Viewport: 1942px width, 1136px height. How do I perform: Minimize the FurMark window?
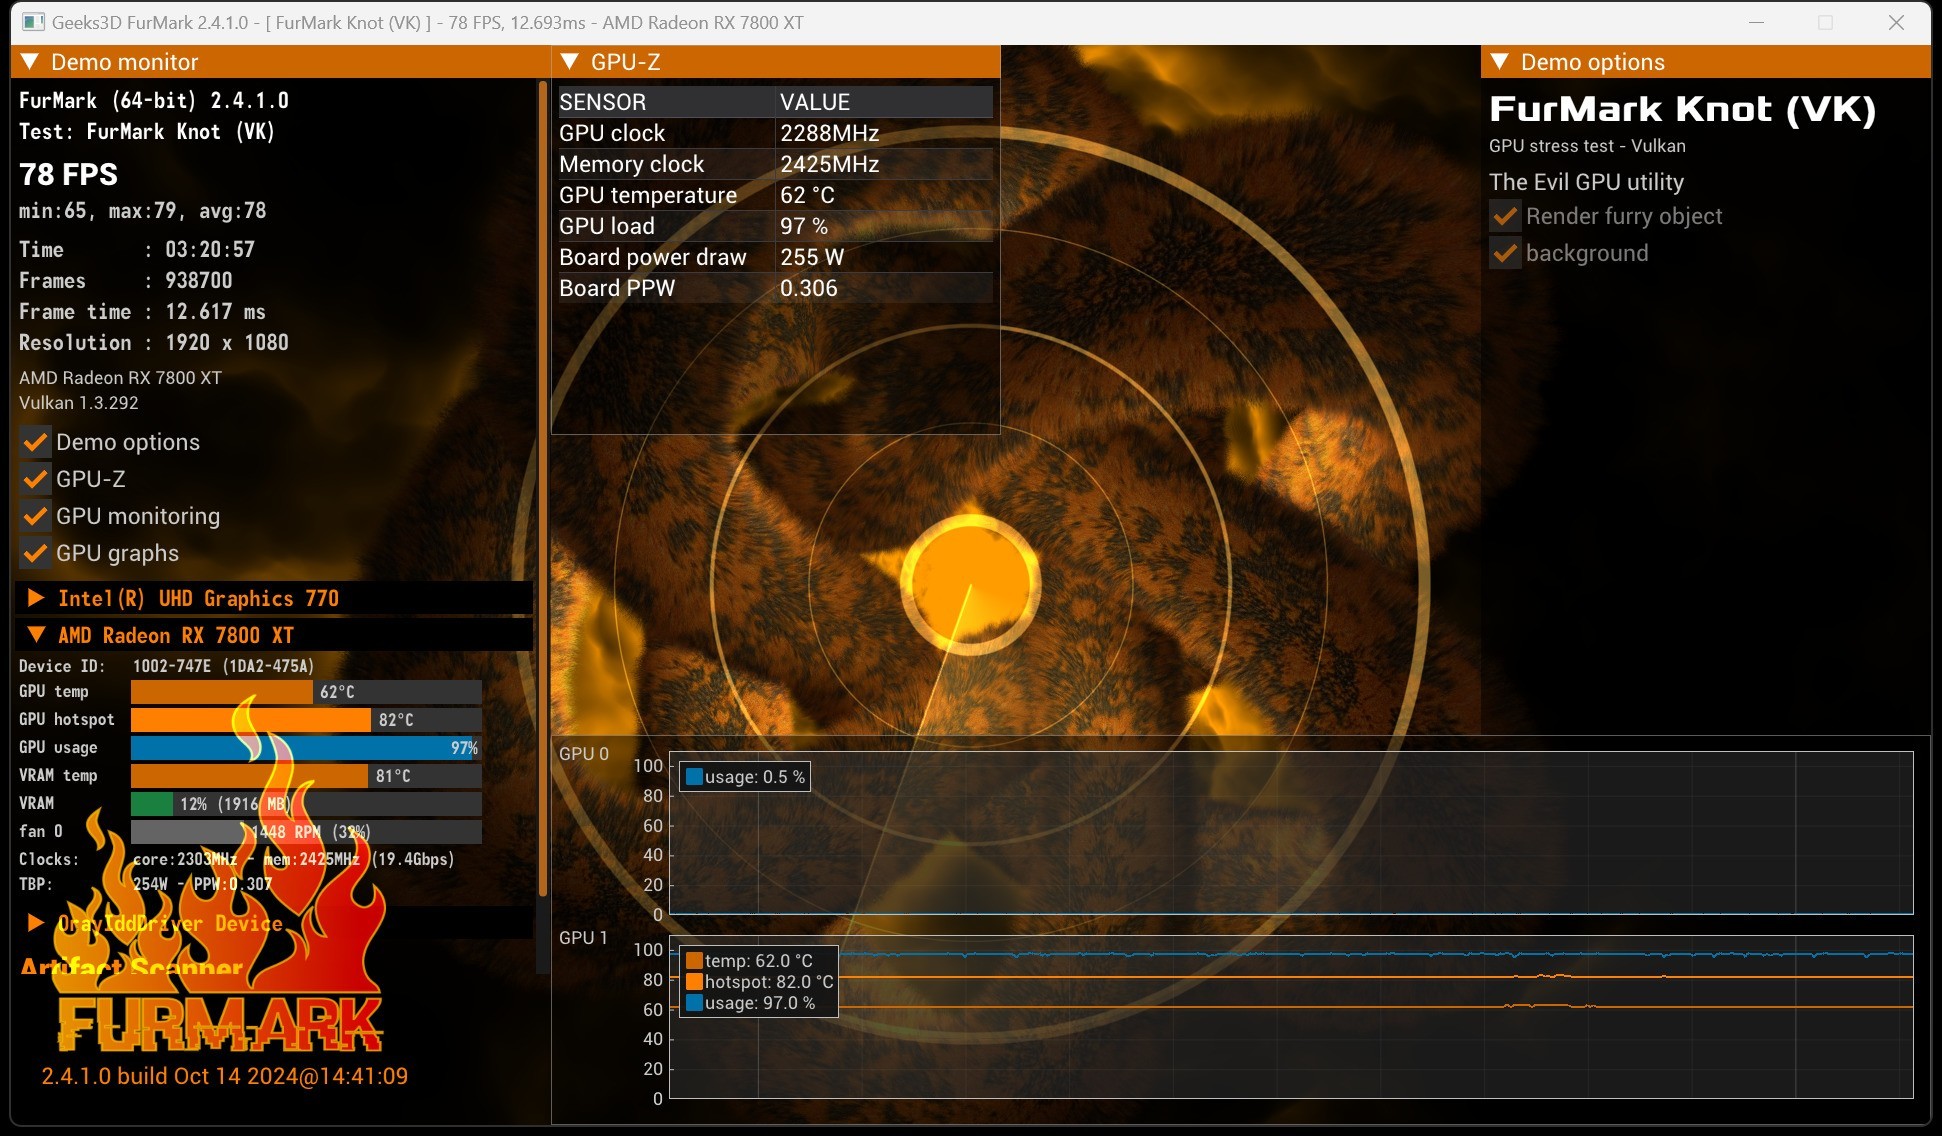click(x=1757, y=22)
